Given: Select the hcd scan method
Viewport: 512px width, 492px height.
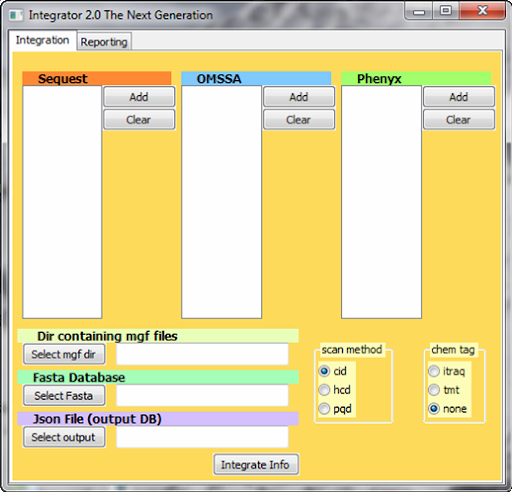Looking at the screenshot, I should point(334,390).
